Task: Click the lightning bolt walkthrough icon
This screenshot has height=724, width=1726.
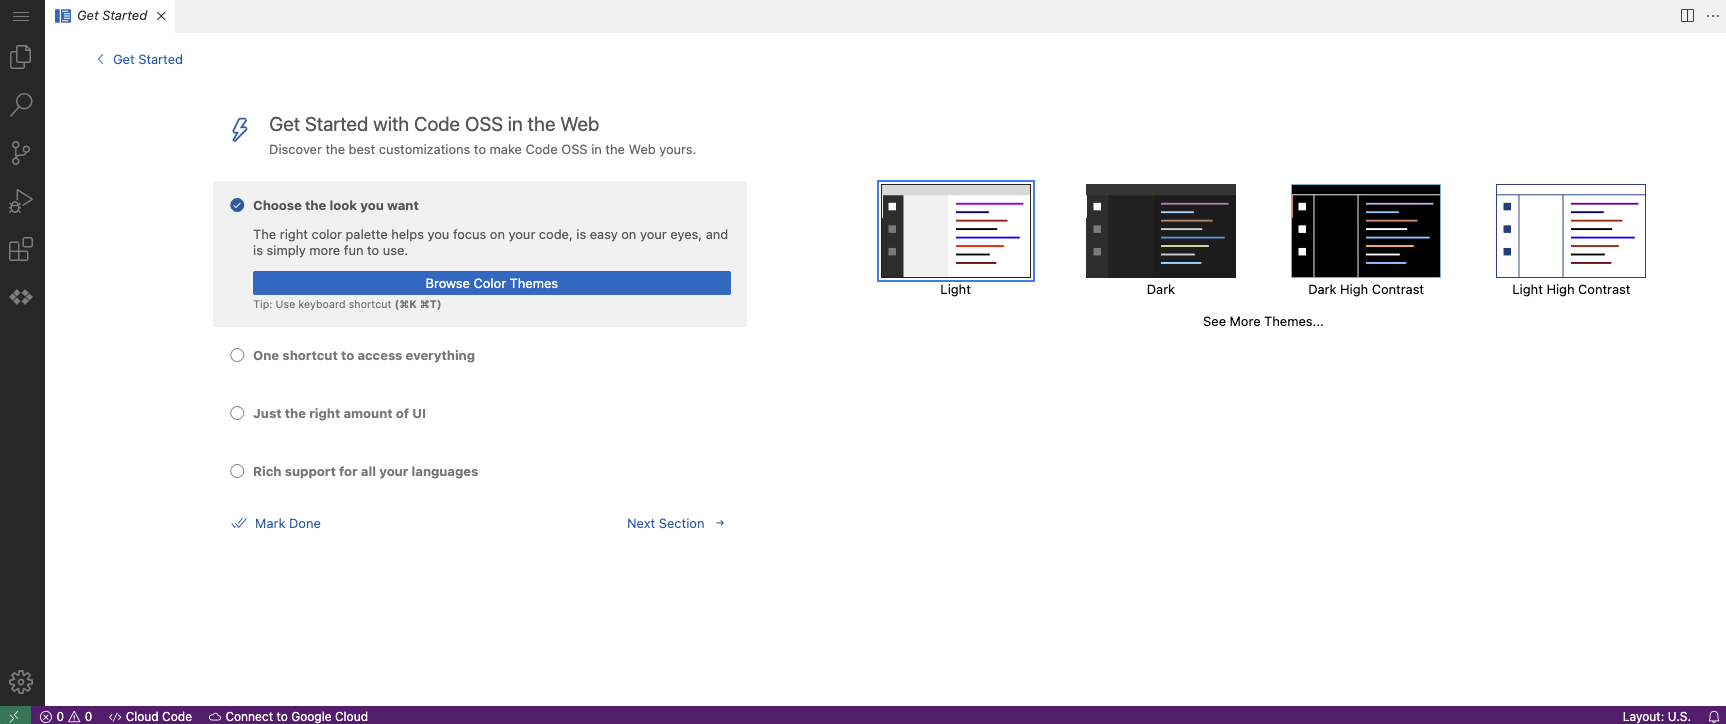Action: 240,129
